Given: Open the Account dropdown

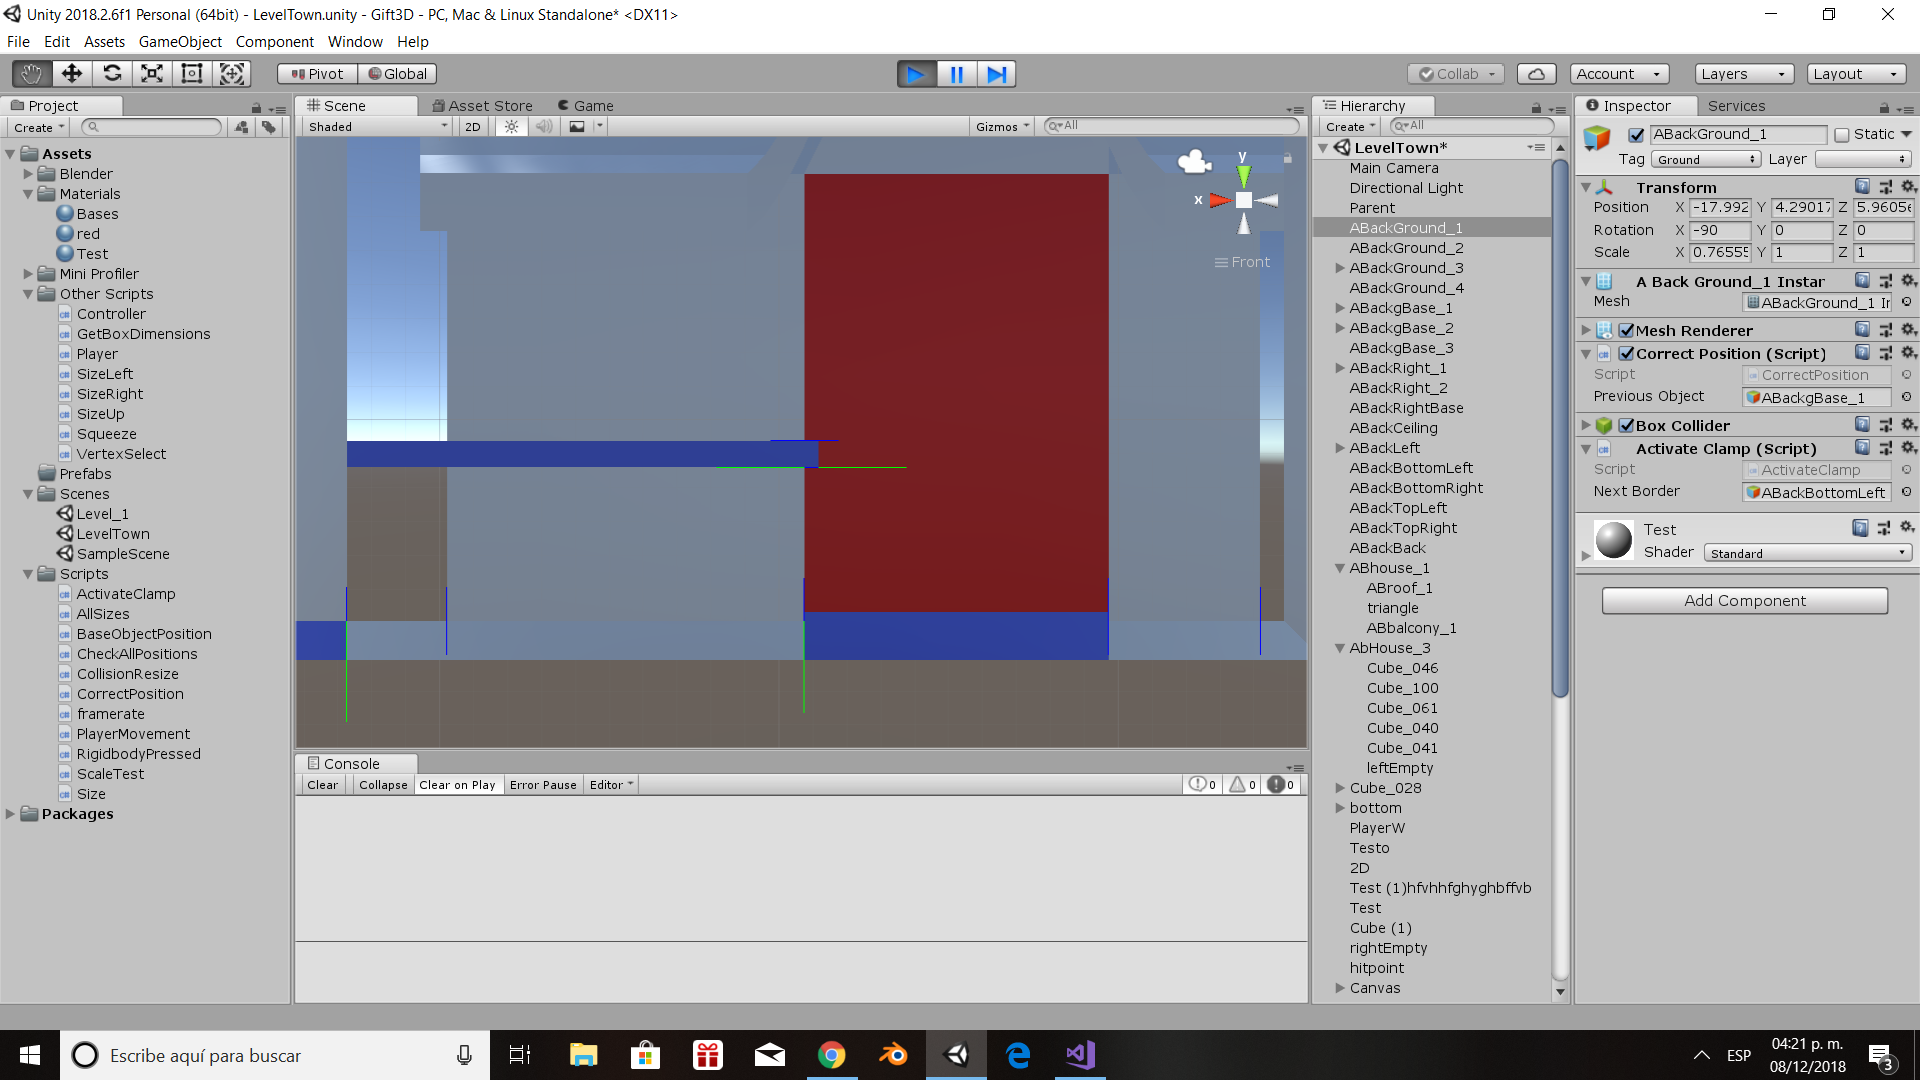Looking at the screenshot, I should click(1620, 74).
